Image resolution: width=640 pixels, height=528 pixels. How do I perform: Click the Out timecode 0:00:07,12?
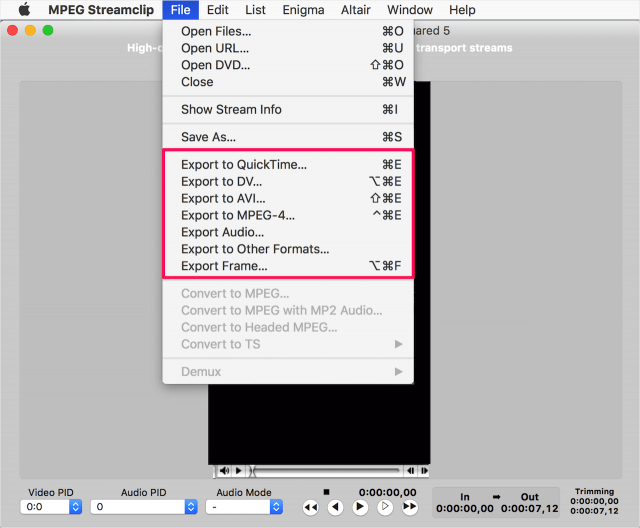point(529,508)
